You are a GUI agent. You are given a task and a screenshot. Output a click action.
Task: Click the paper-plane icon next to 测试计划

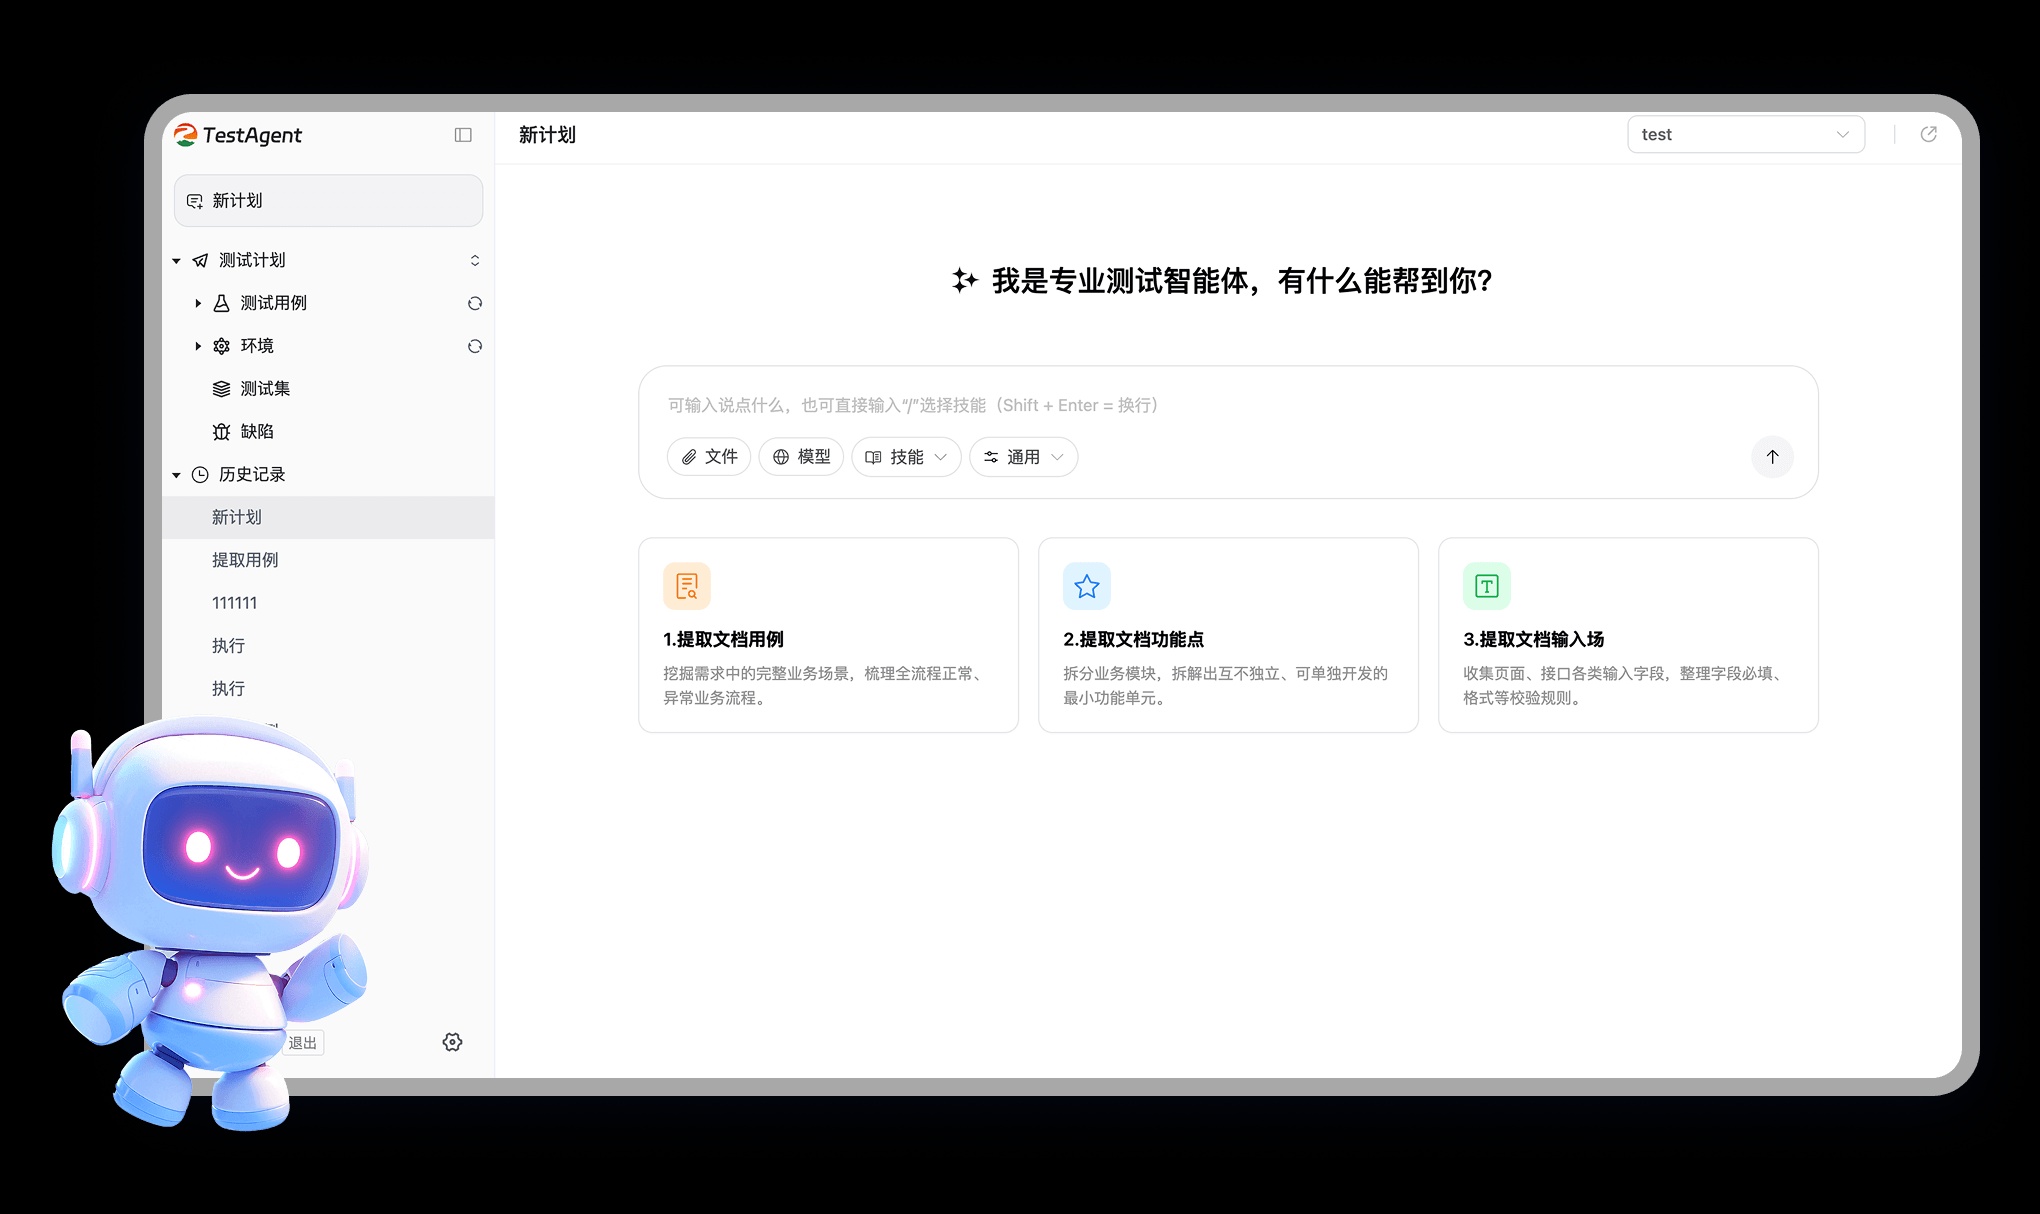[x=200, y=260]
